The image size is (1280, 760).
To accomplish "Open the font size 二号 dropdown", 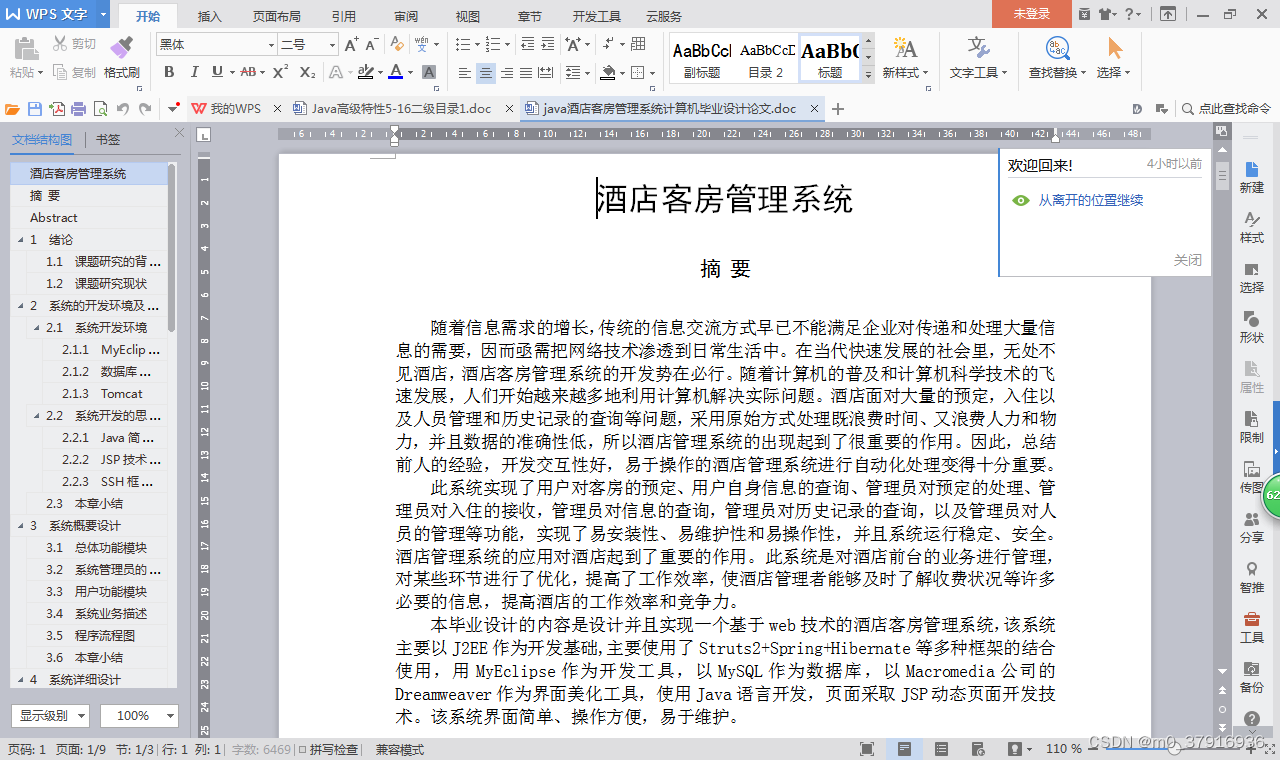I will click(332, 45).
